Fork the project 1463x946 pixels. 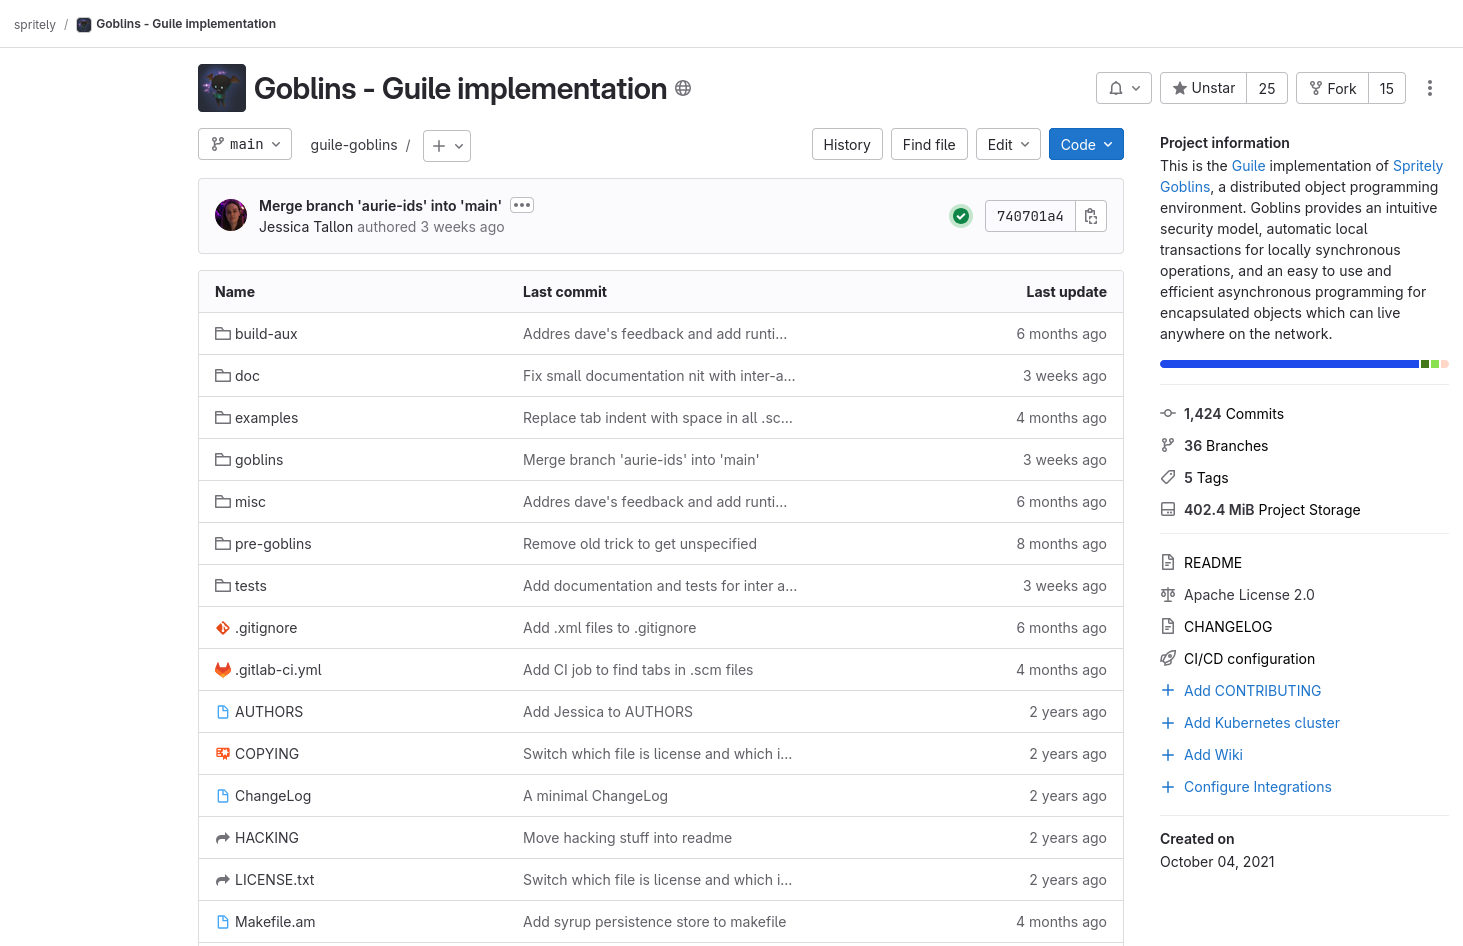(1333, 88)
